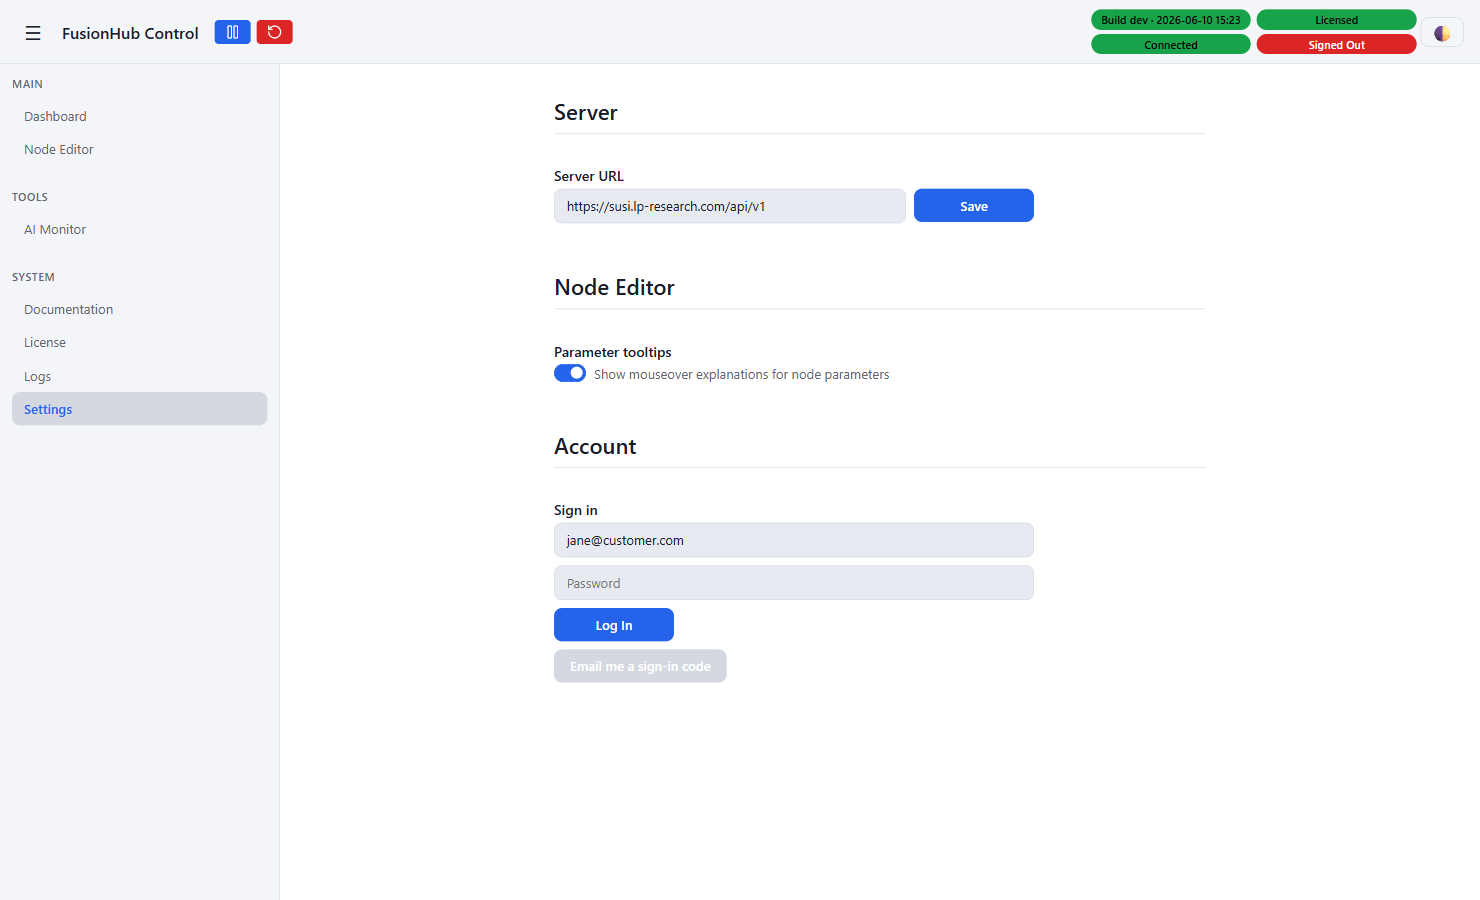Image resolution: width=1480 pixels, height=900 pixels.
Task: Focus the Server URL field
Action: tap(729, 206)
